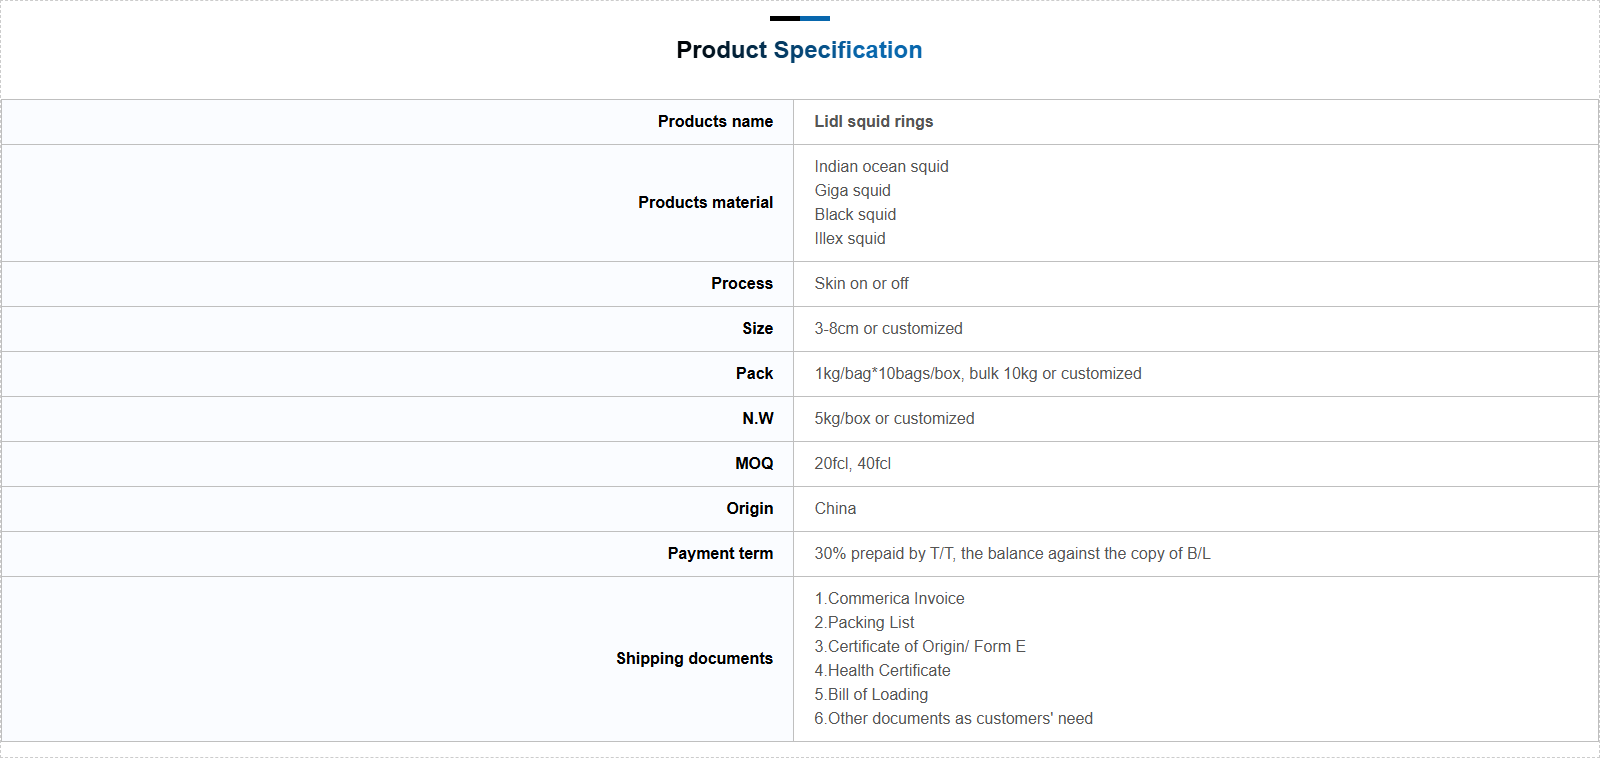Viewport: 1600px width, 758px height.
Task: Click the Products material row label
Action: [705, 202]
